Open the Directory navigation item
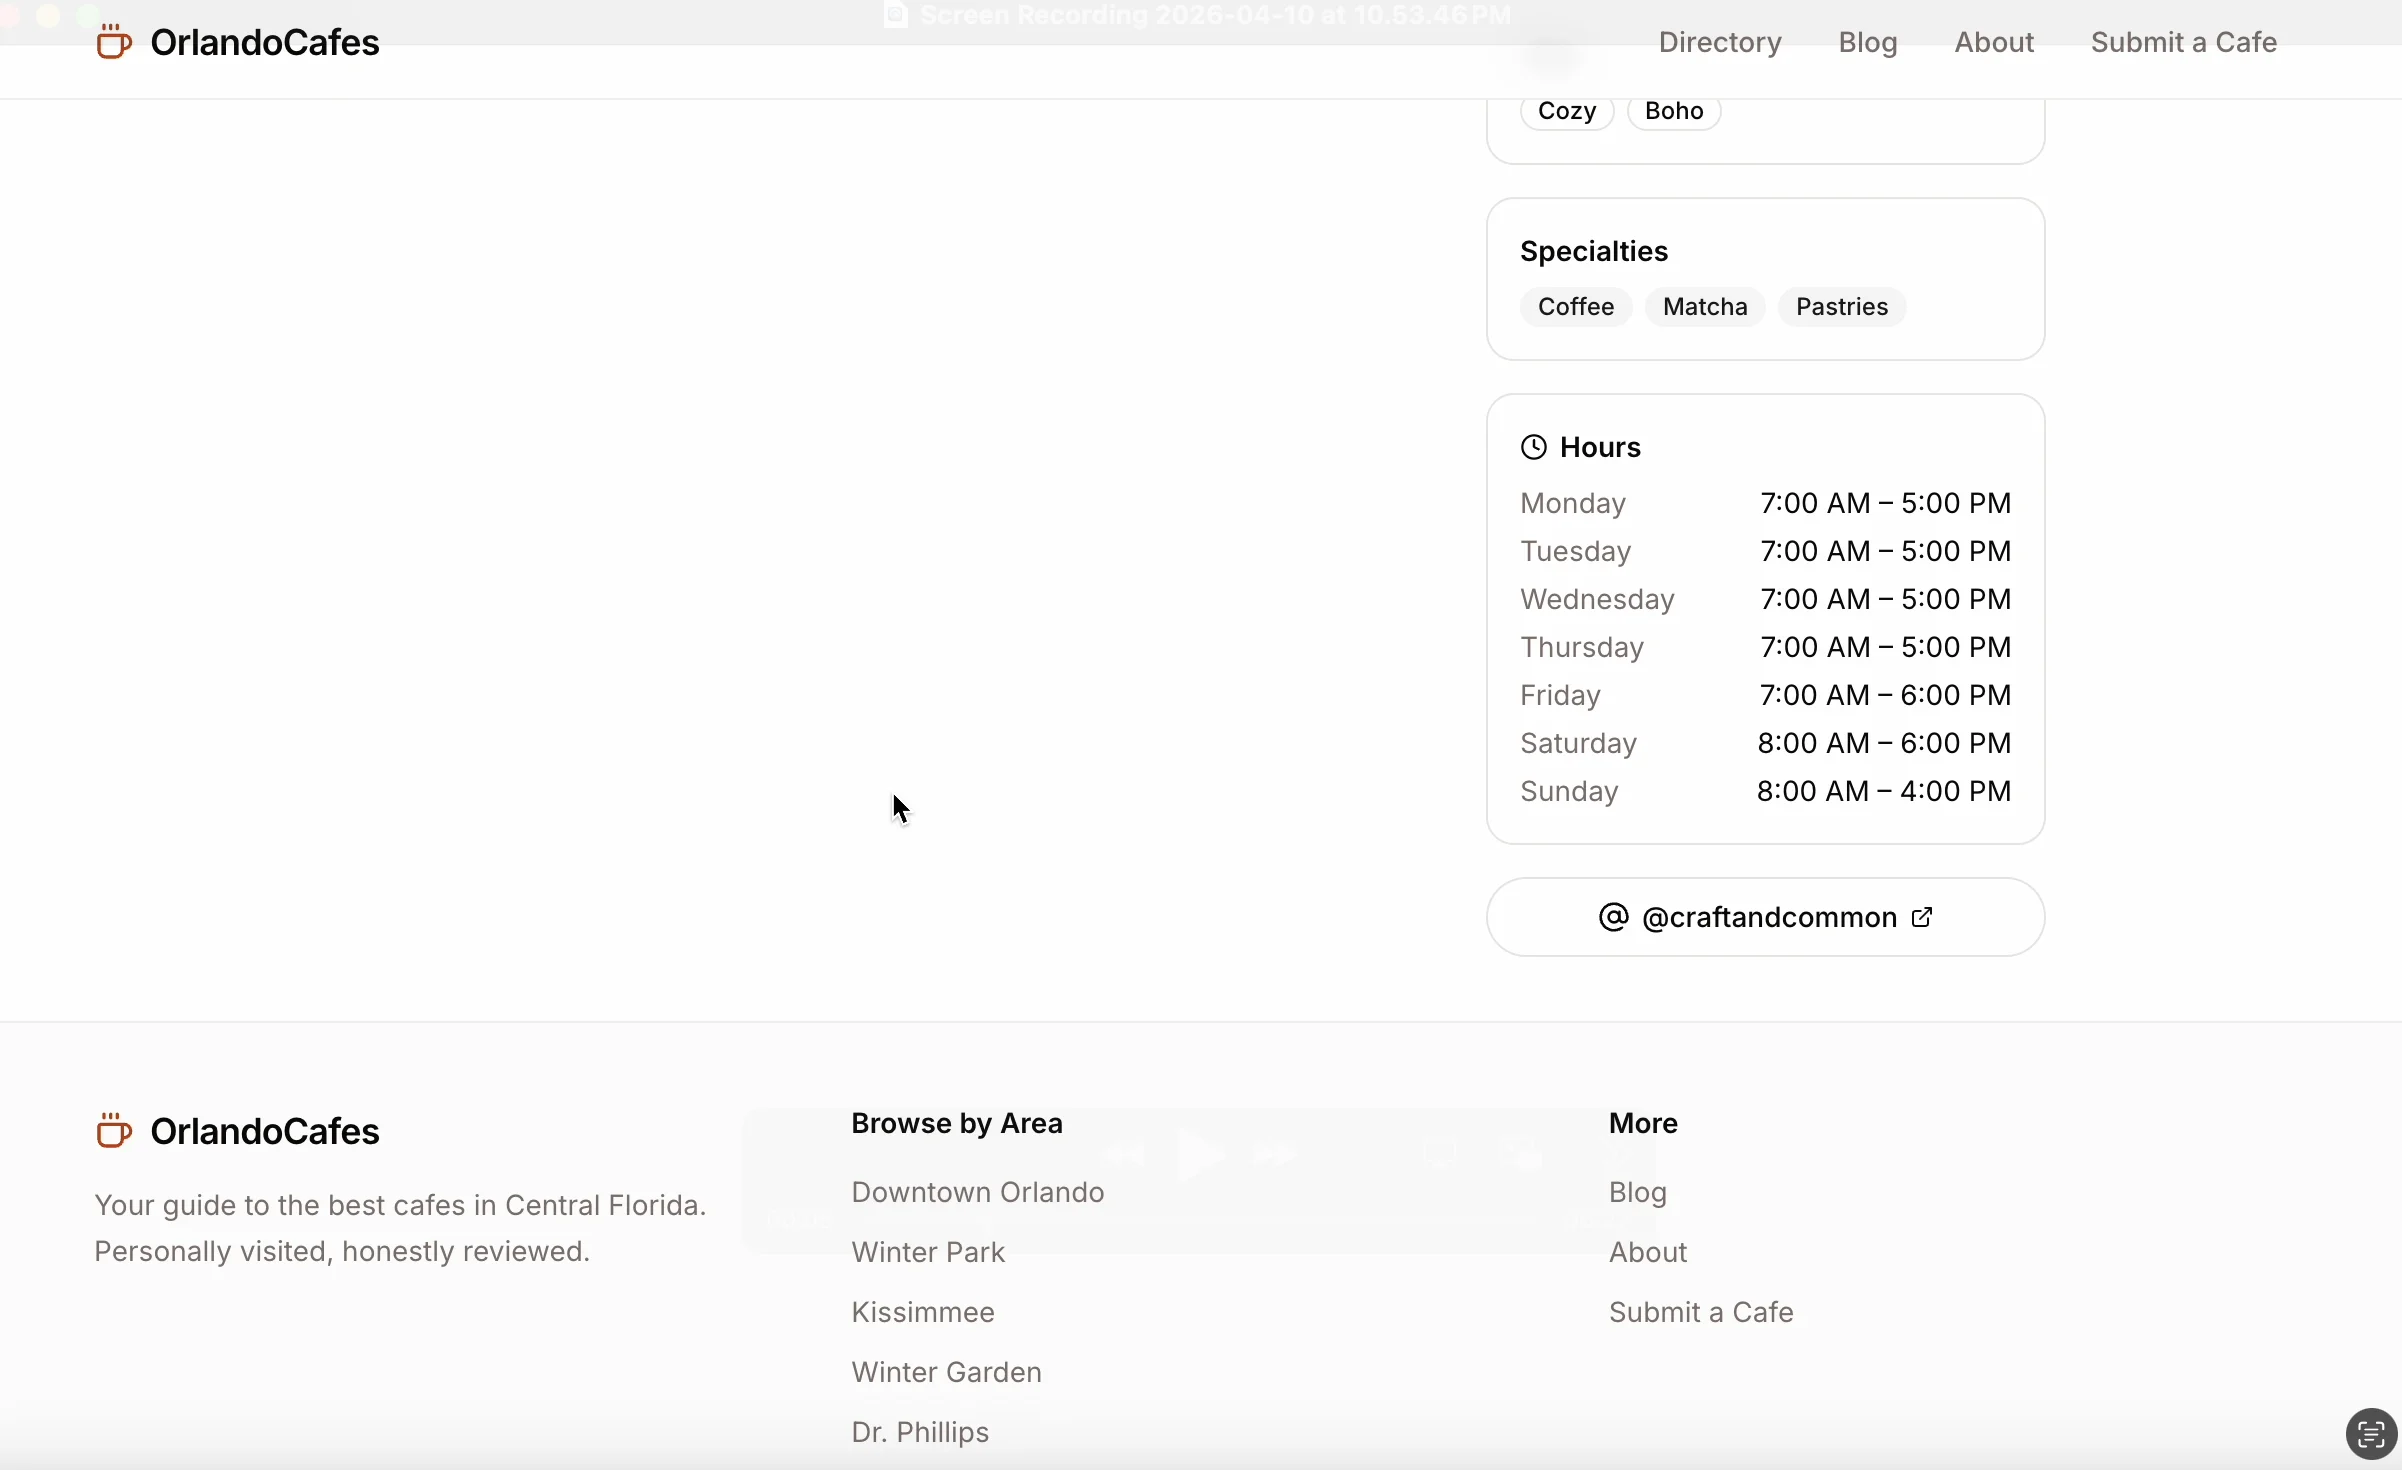 1719,42
